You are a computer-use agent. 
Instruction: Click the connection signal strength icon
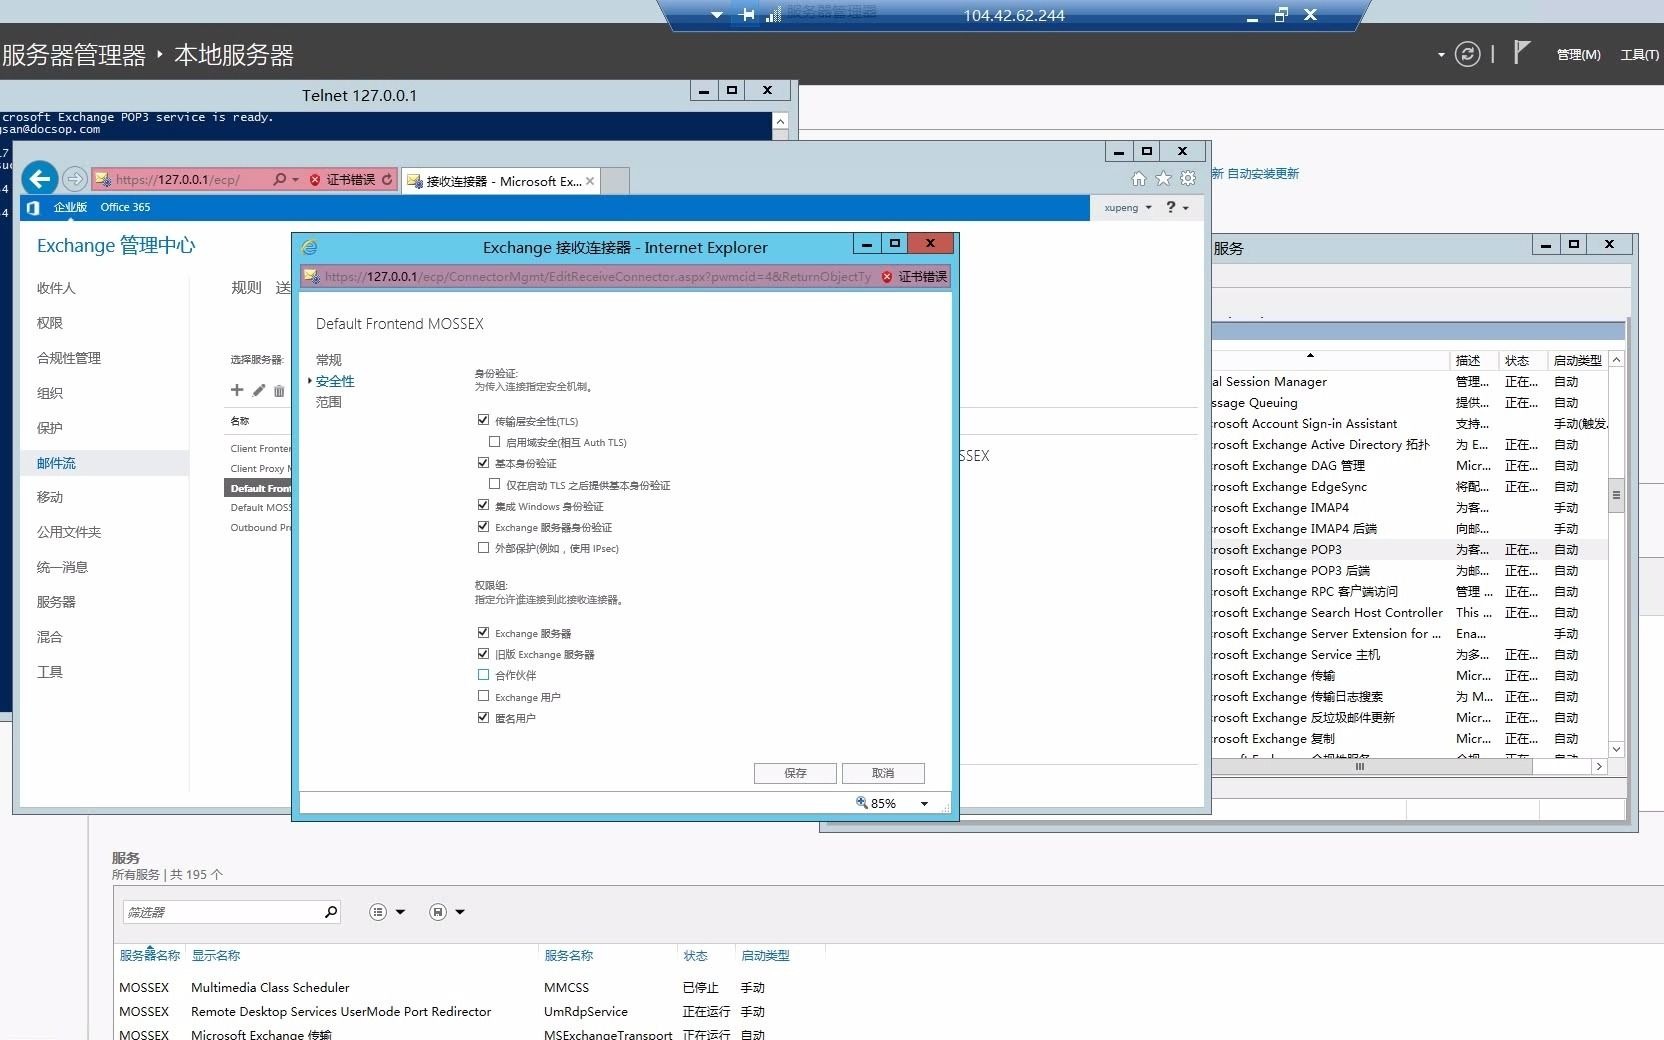click(773, 15)
